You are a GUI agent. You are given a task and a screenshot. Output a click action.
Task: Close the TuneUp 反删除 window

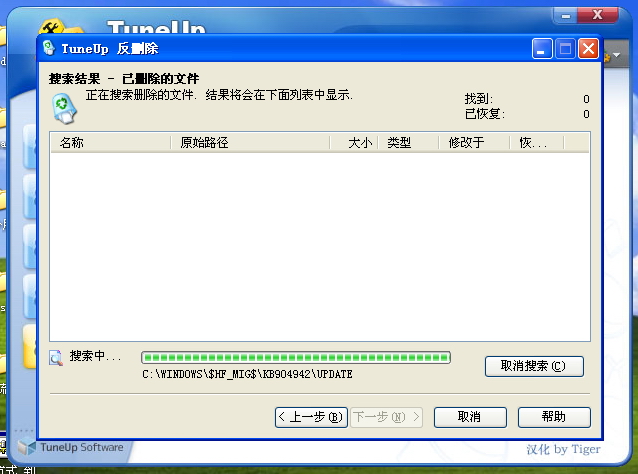[x=588, y=49]
